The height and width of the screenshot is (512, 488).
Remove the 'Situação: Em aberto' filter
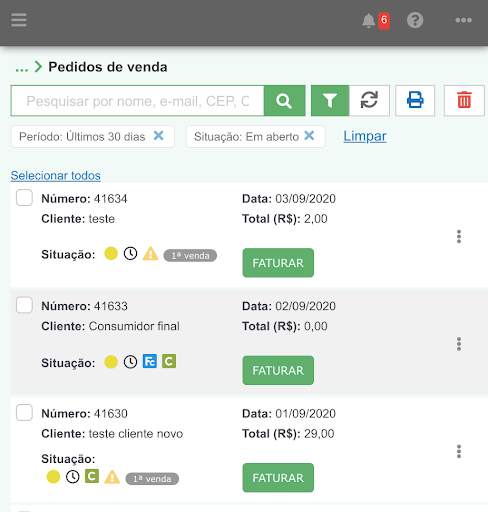pyautogui.click(x=309, y=136)
